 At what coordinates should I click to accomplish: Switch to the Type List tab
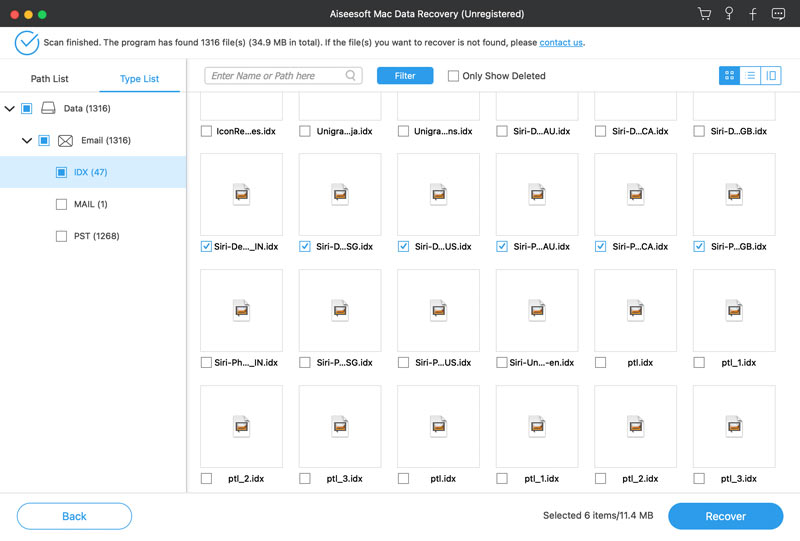[139, 79]
